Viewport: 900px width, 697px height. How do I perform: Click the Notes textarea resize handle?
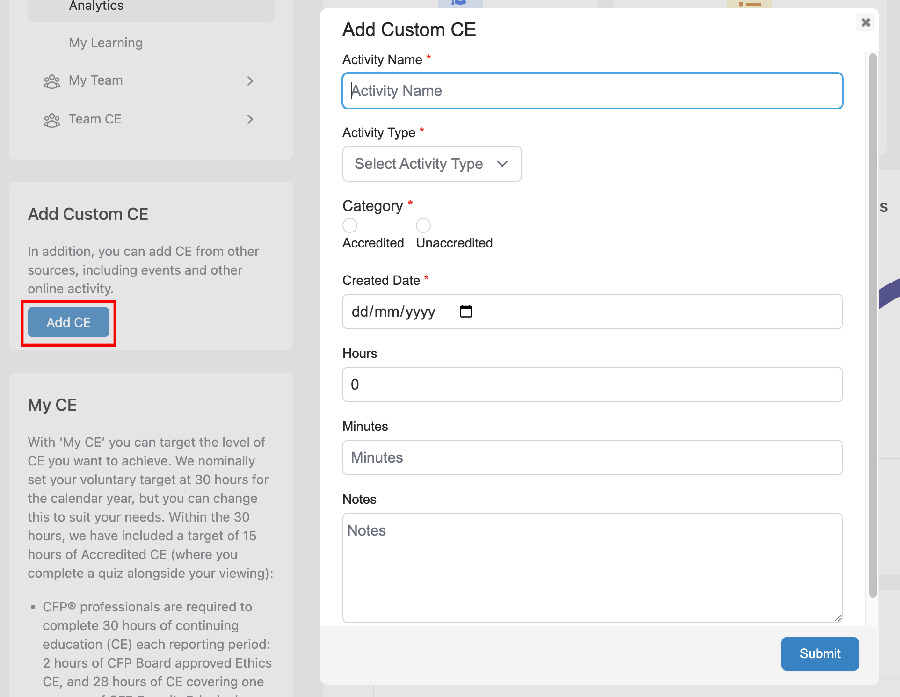pyautogui.click(x=837, y=617)
